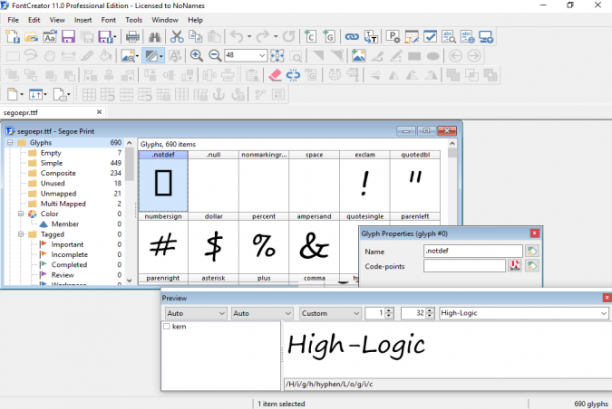Collapse the Color tree node
612x409 pixels.
[x=21, y=213]
